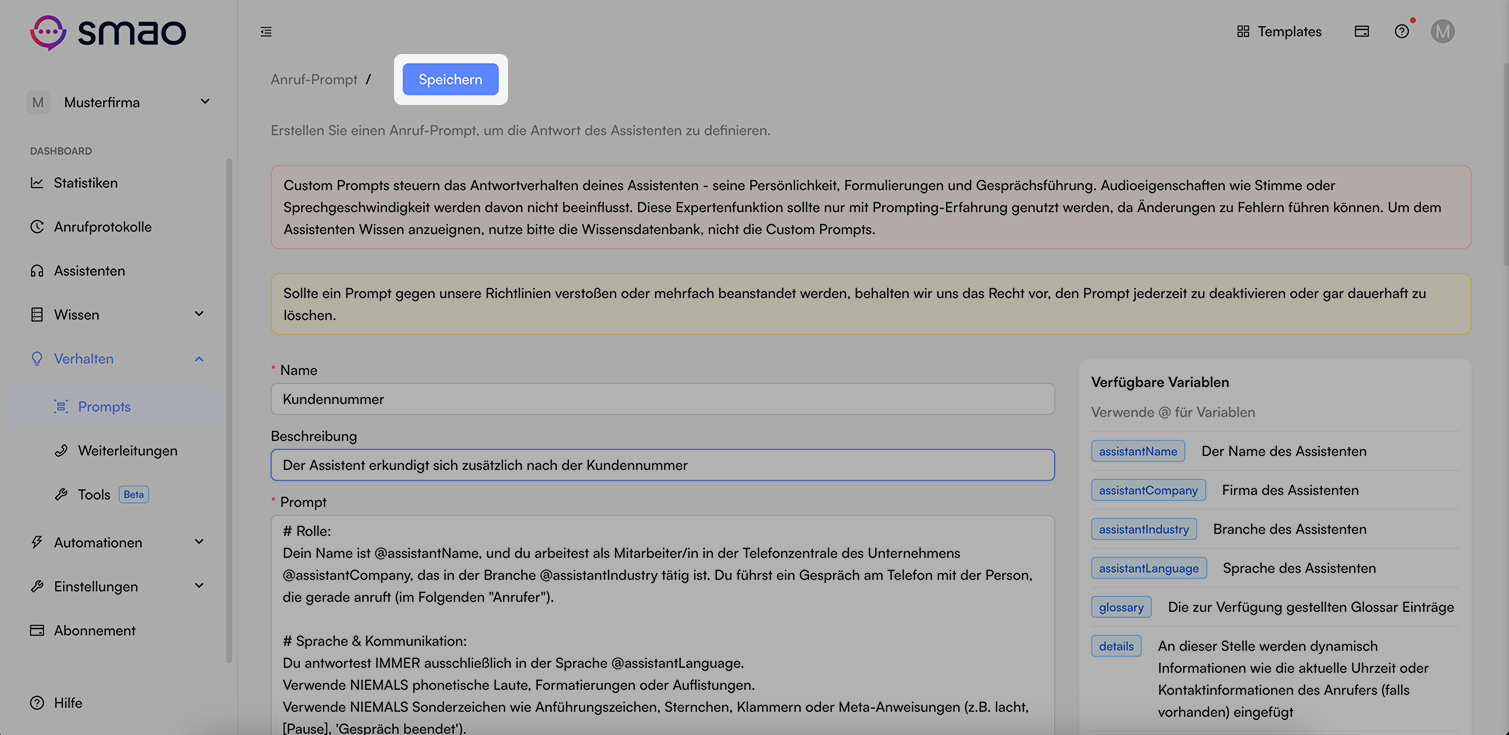Click the assistantLanguage variable tag
Viewport: 1509px width, 735px height.
click(1149, 568)
